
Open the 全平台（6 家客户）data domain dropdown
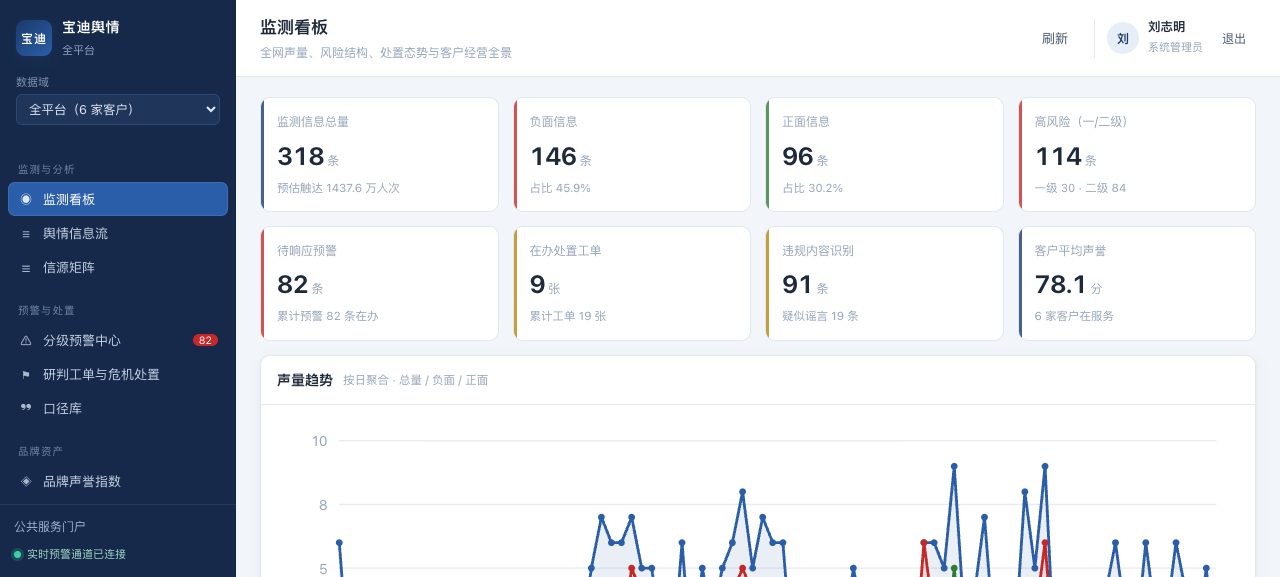pyautogui.click(x=118, y=110)
